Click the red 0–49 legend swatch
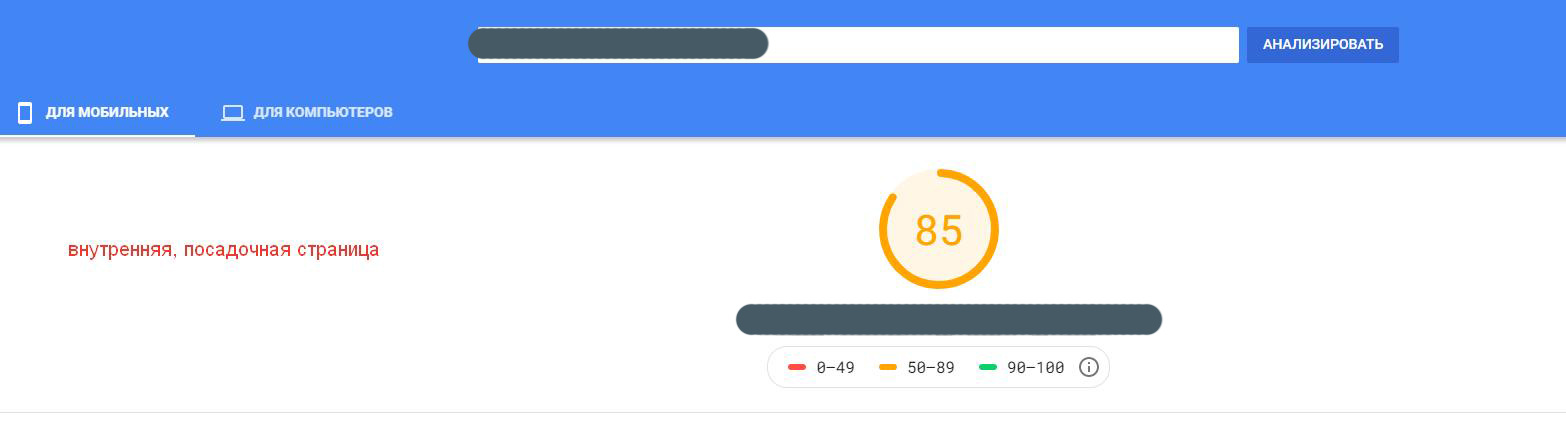Image resolution: width=1566 pixels, height=435 pixels. (797, 368)
